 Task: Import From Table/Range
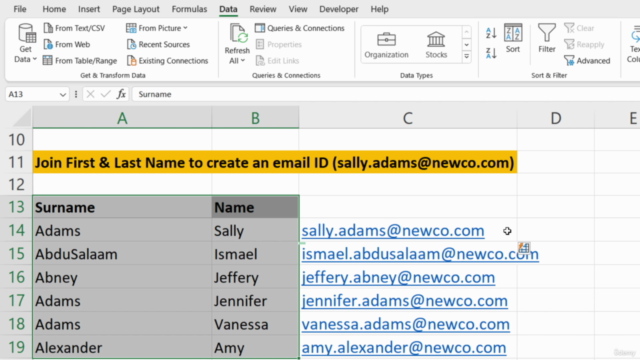[80, 61]
